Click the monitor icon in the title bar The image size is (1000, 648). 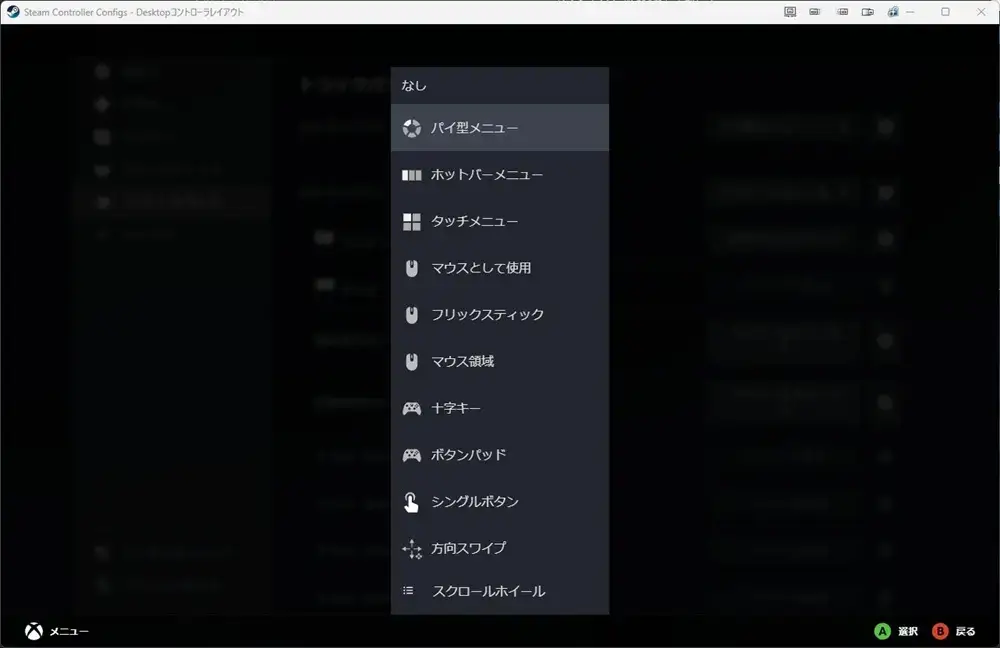pos(790,11)
